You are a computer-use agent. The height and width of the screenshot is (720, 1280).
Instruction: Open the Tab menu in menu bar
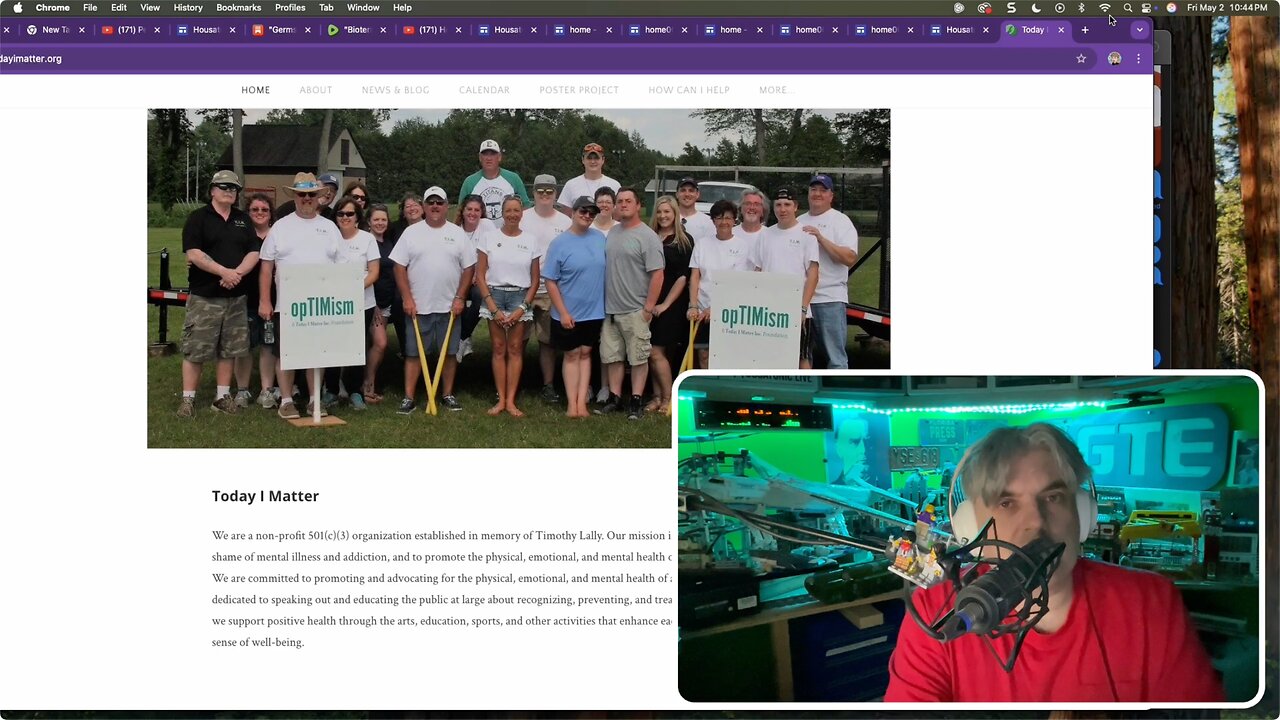pyautogui.click(x=326, y=7)
